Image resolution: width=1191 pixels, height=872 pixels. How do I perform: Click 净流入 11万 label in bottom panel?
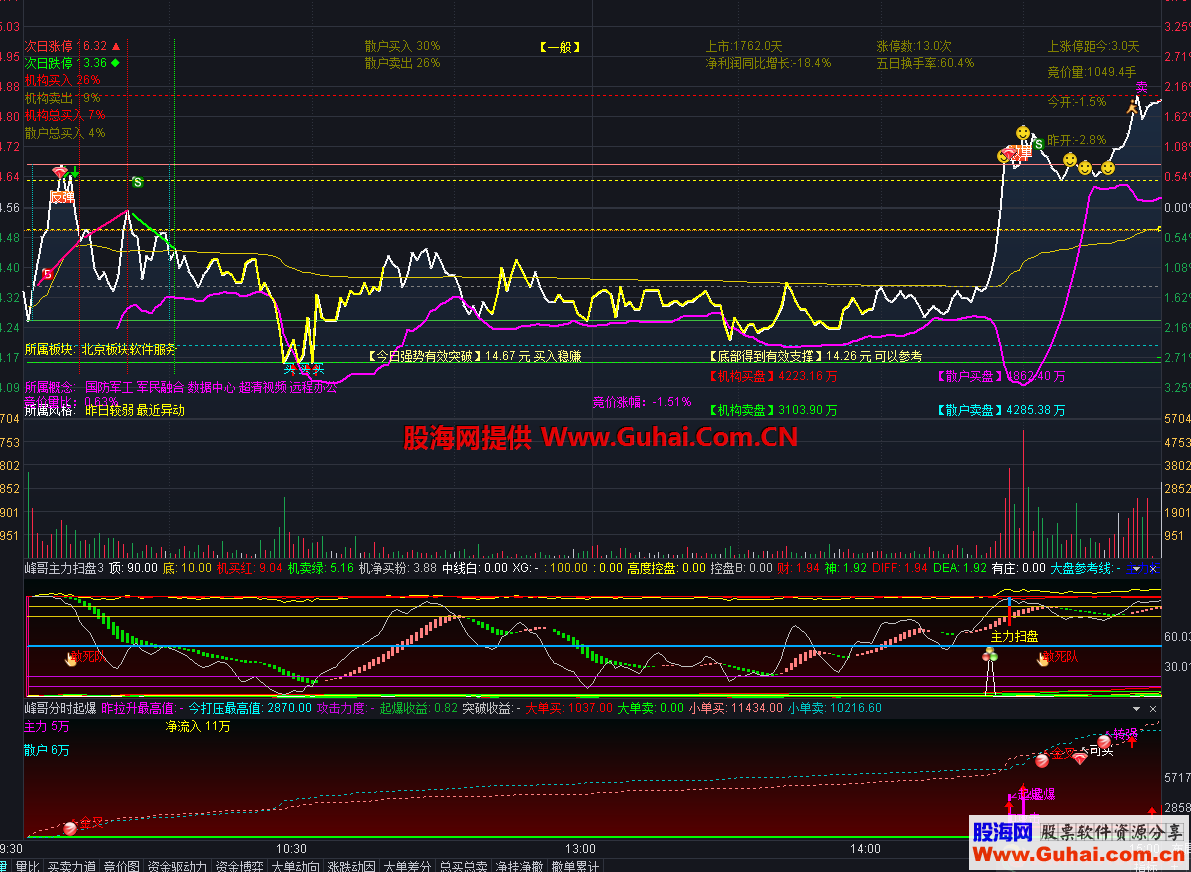198,726
